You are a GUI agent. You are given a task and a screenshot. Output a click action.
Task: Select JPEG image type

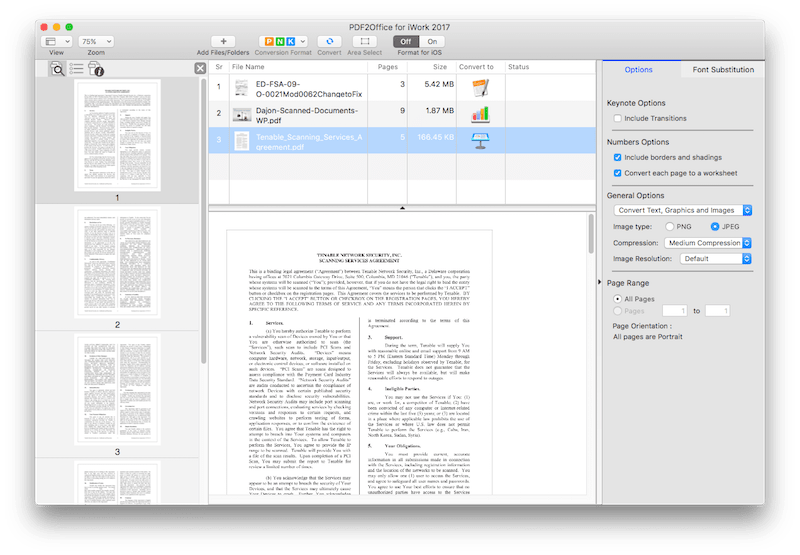[x=715, y=226]
